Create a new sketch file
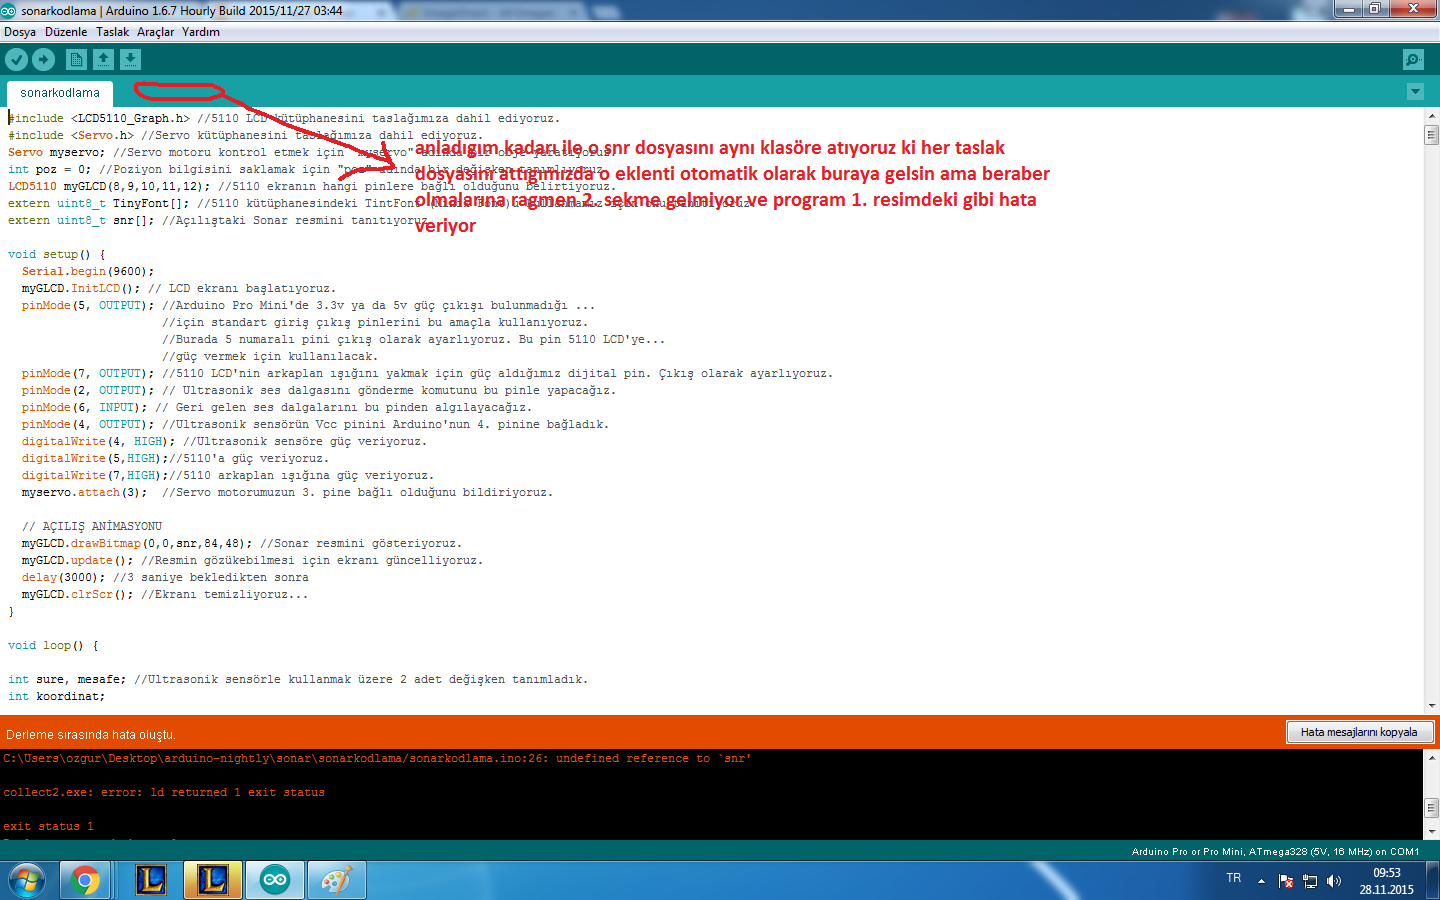Screen dimensions: 1440x900 [76, 60]
